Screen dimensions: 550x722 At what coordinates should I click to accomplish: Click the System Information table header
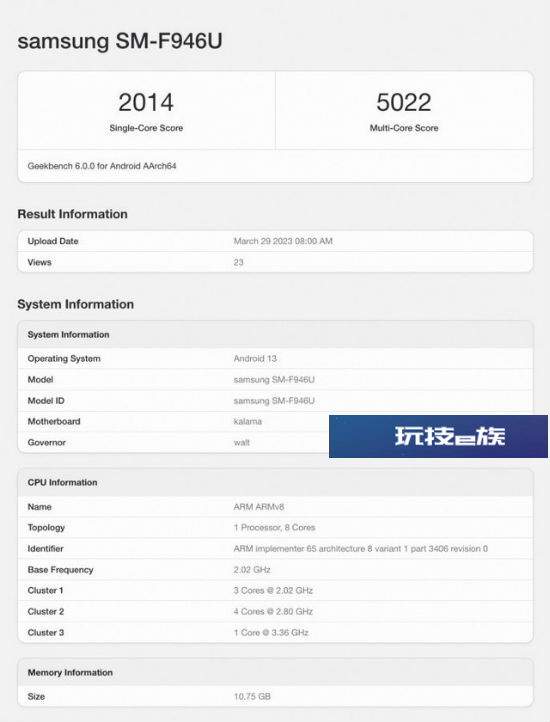(x=275, y=335)
